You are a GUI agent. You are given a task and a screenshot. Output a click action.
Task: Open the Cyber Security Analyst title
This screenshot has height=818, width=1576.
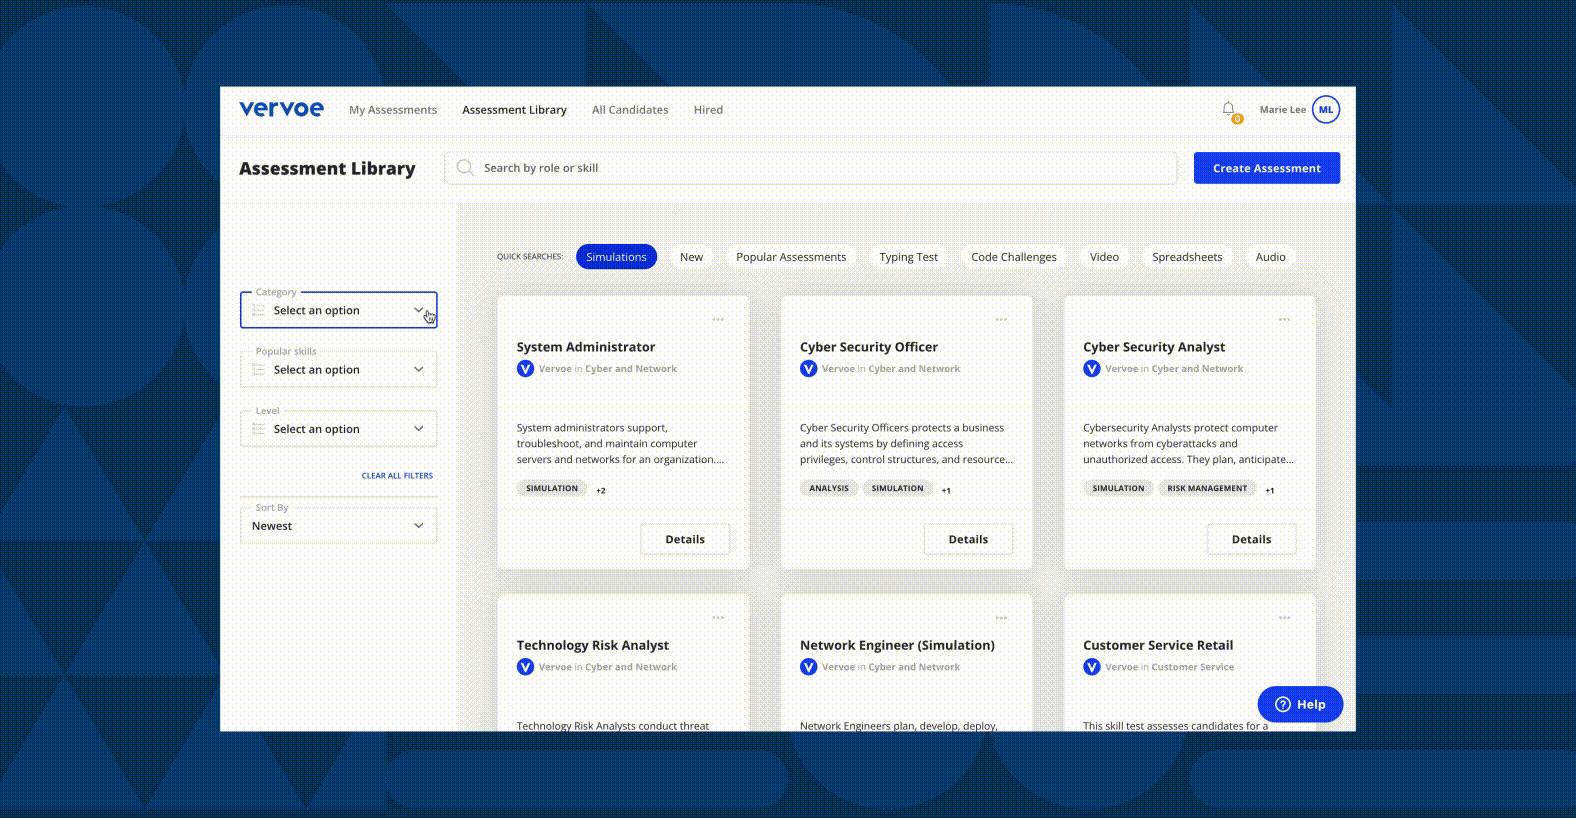click(1154, 347)
